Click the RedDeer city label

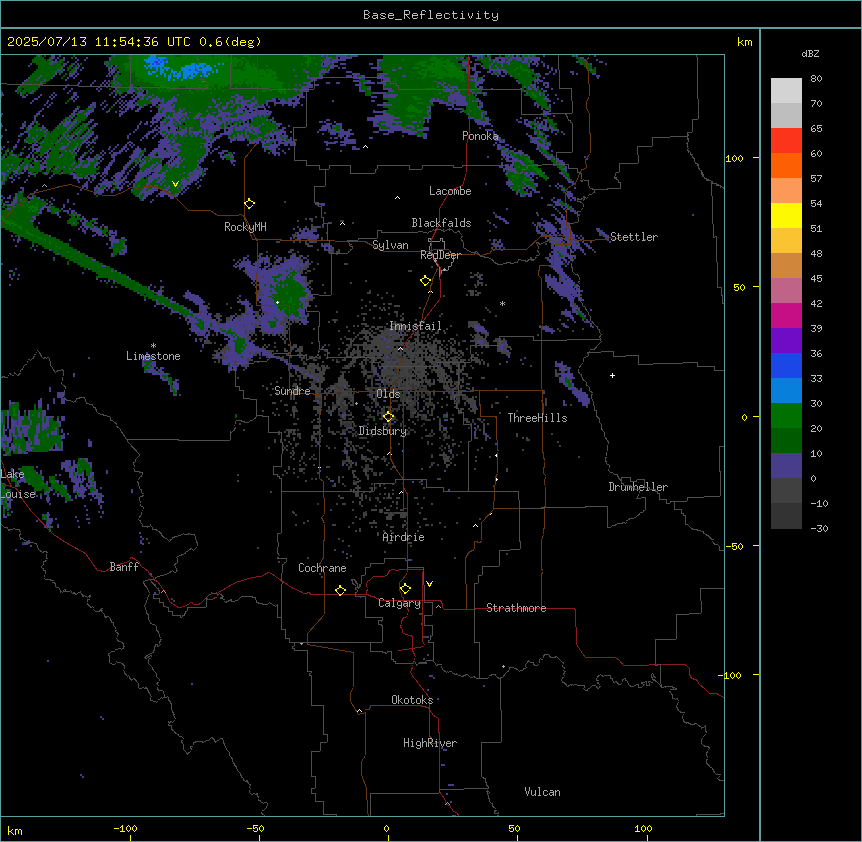click(x=440, y=255)
